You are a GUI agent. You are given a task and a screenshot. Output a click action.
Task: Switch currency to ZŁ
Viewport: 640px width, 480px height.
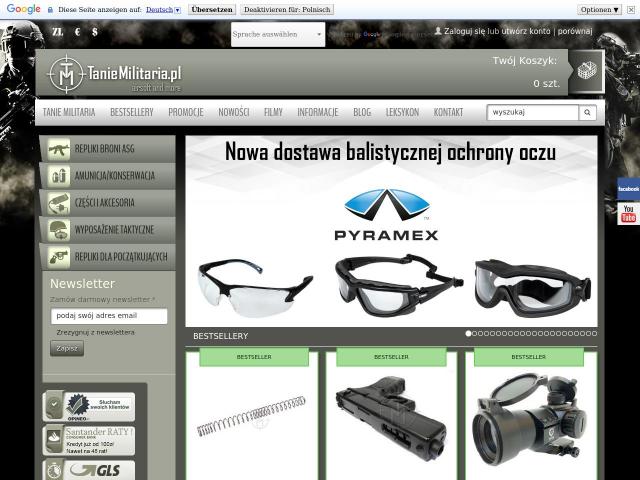pyautogui.click(x=58, y=32)
